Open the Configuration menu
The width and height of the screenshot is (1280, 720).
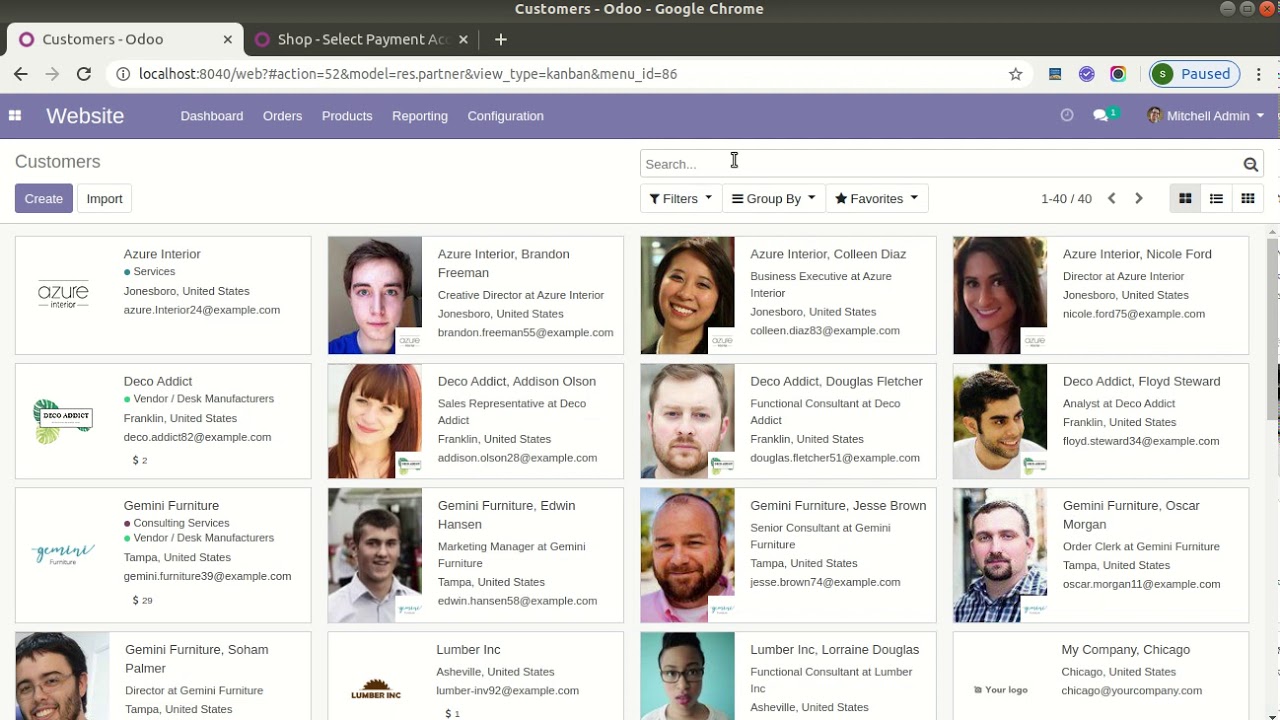coord(506,116)
